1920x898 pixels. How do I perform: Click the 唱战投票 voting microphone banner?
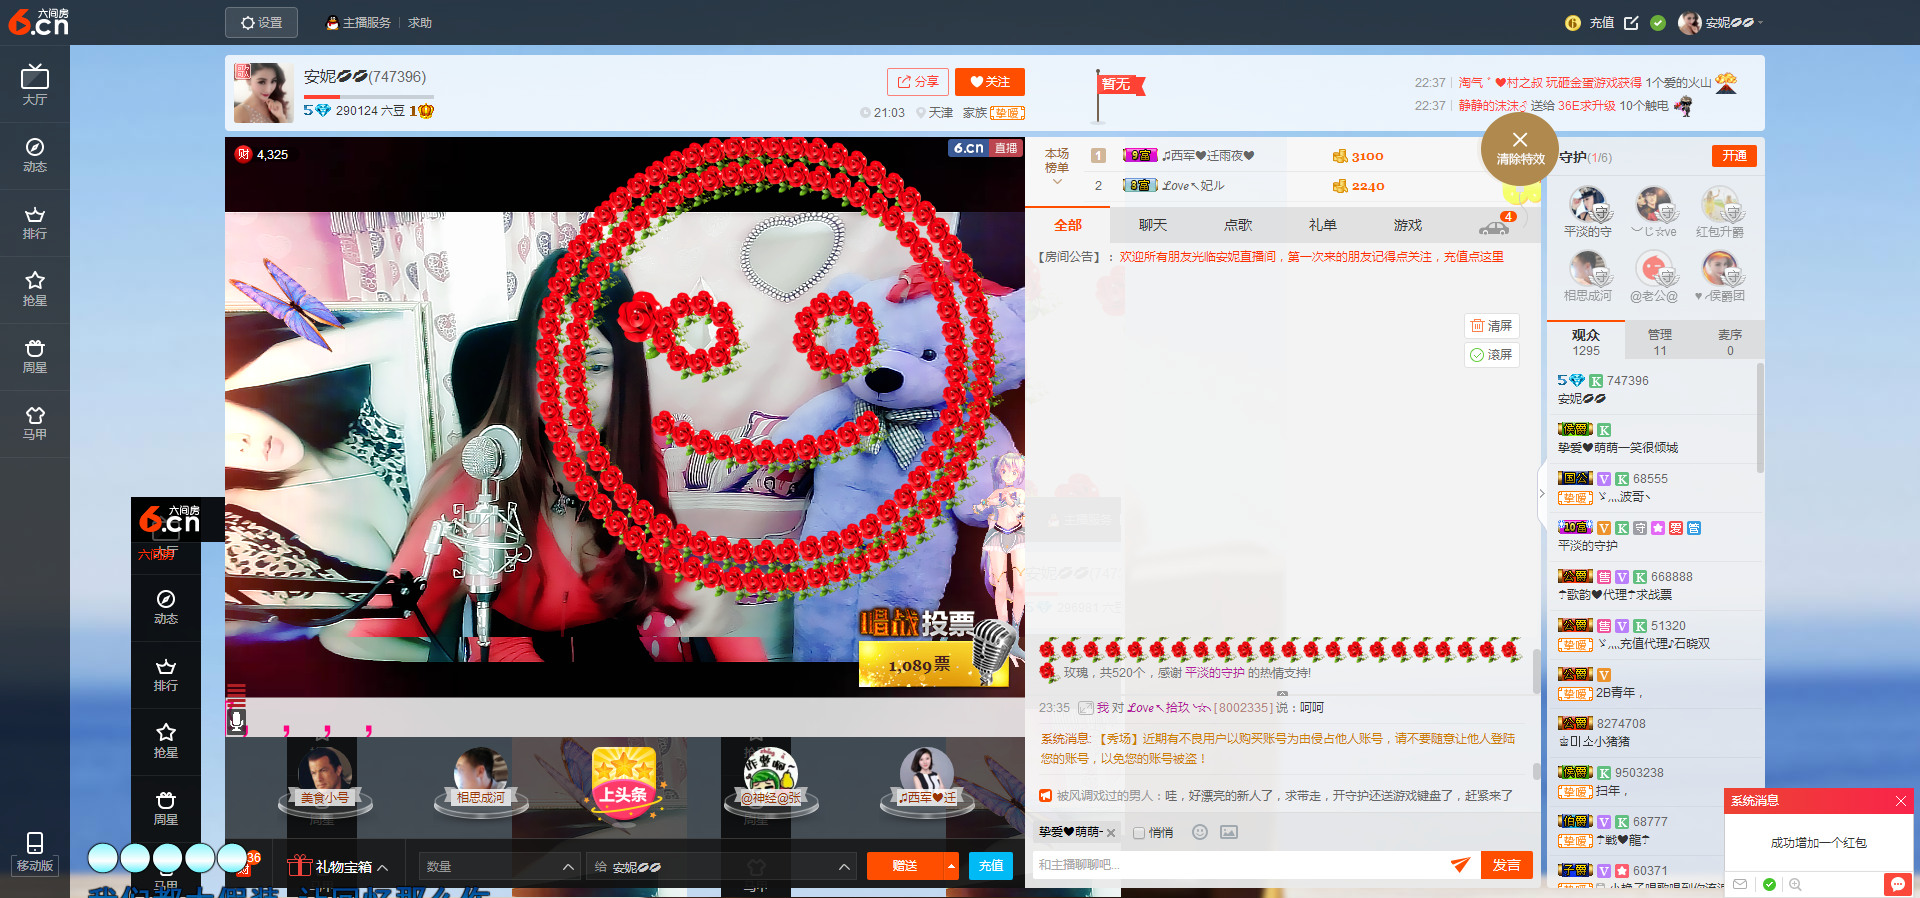click(938, 648)
